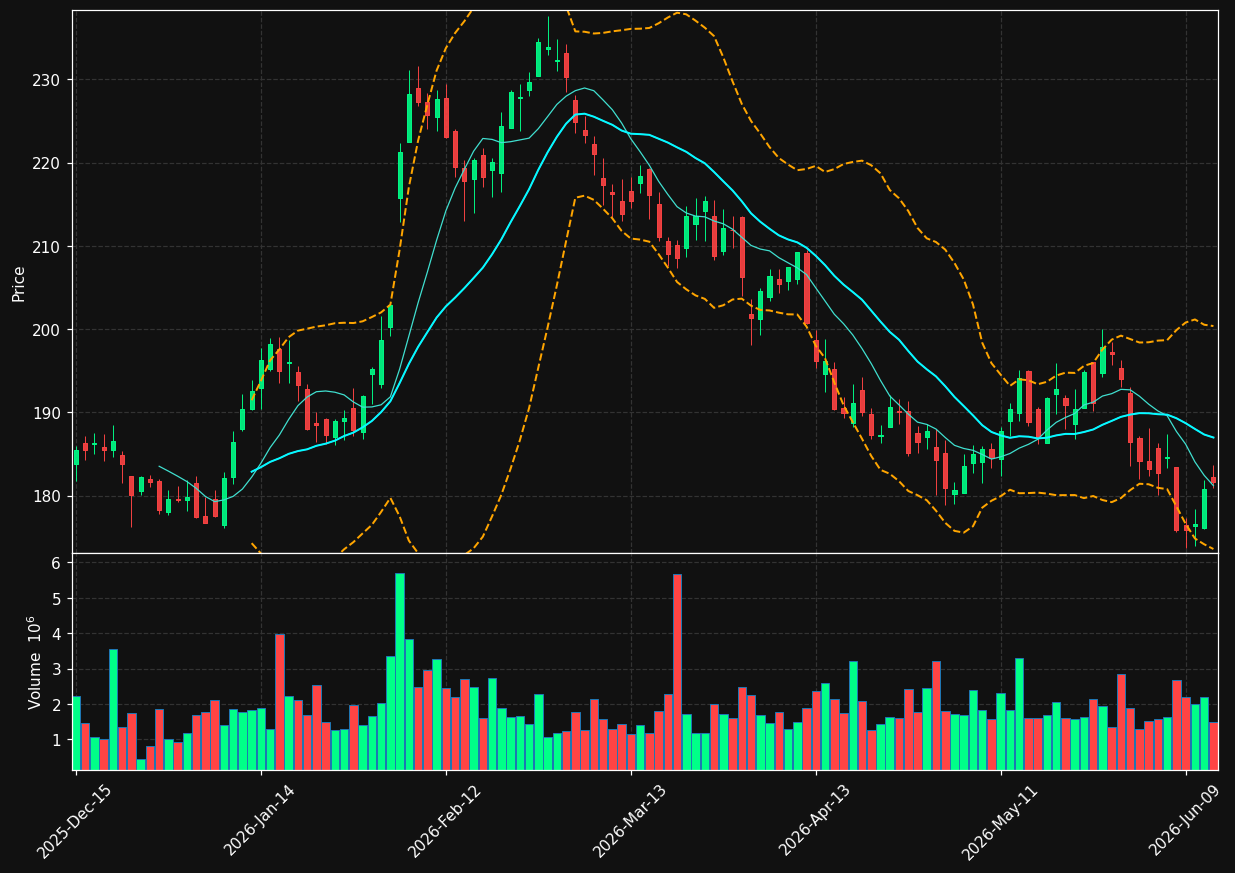The image size is (1235, 873).
Task: Click the 2026-Apr-13 date label
Action: click(815, 822)
